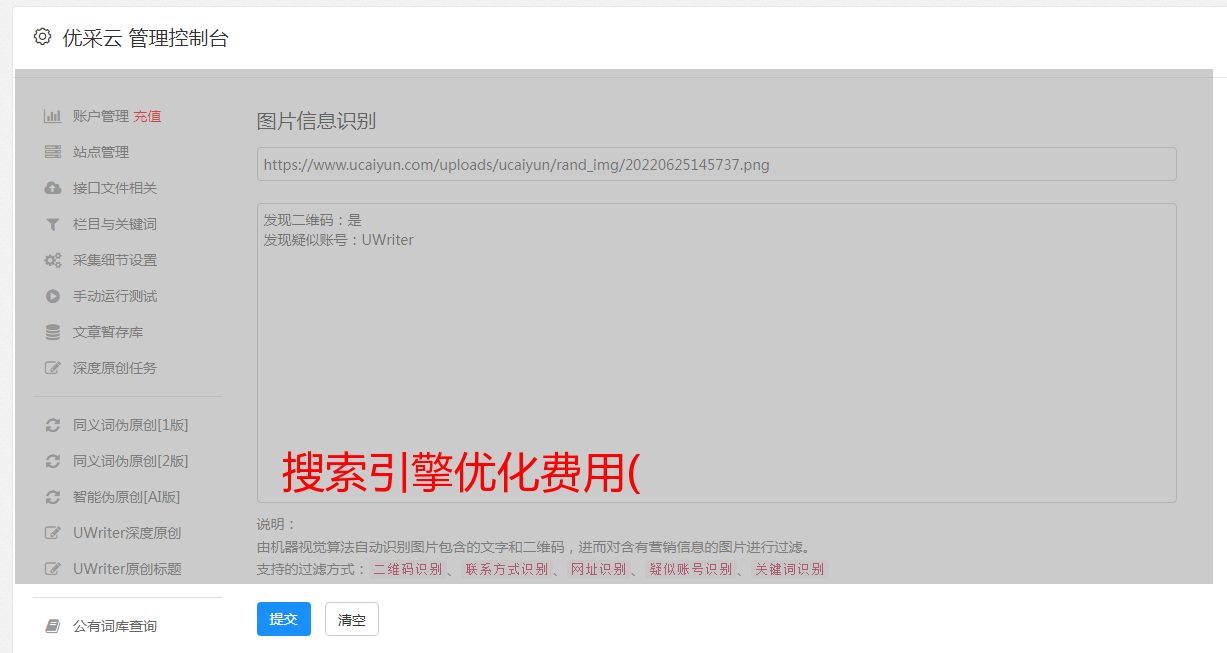
Task: Click the refresh icon for 同义词伪原创[2版]
Action: (53, 461)
